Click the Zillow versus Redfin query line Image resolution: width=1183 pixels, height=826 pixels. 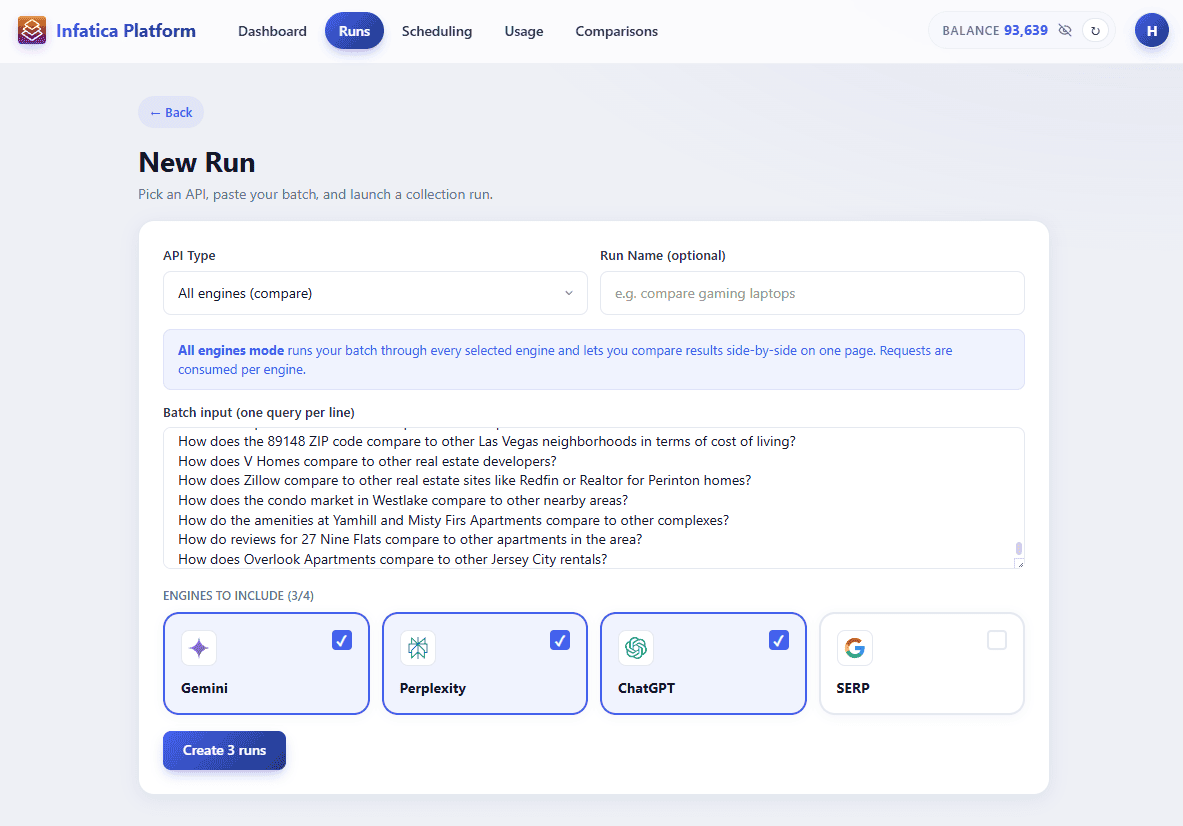click(x=465, y=481)
